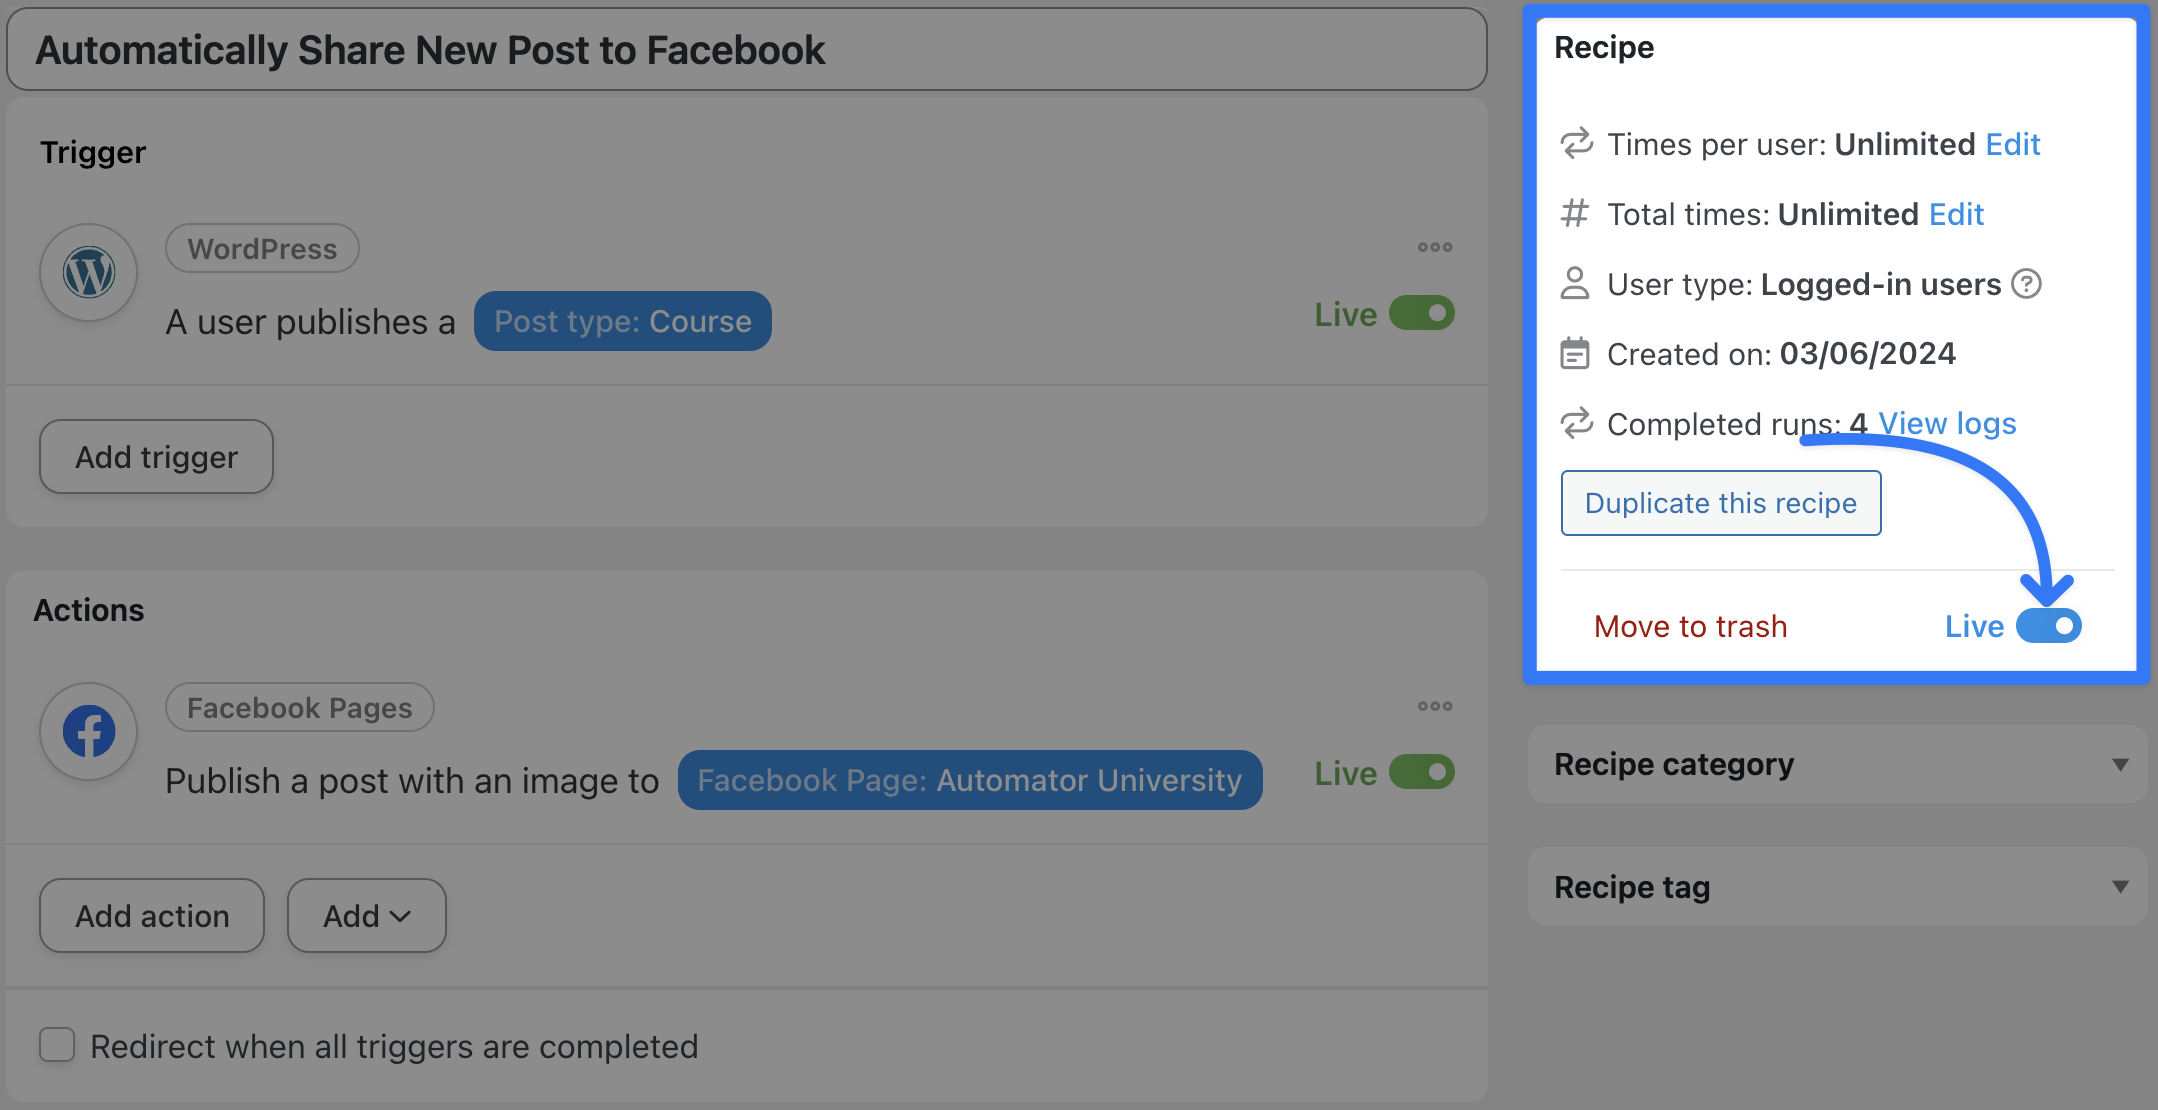Image resolution: width=2158 pixels, height=1110 pixels.
Task: Click the user icon beside User type
Action: [x=1575, y=284]
